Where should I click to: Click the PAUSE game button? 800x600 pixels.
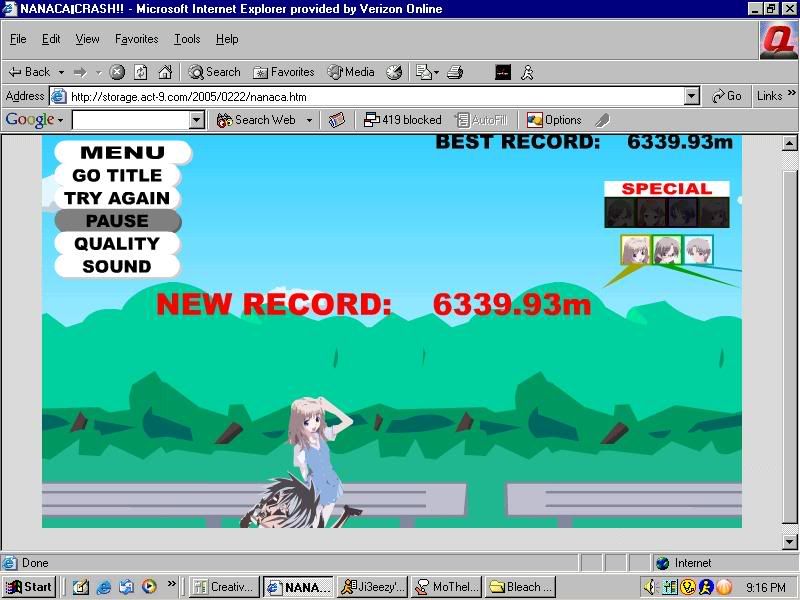click(x=117, y=221)
